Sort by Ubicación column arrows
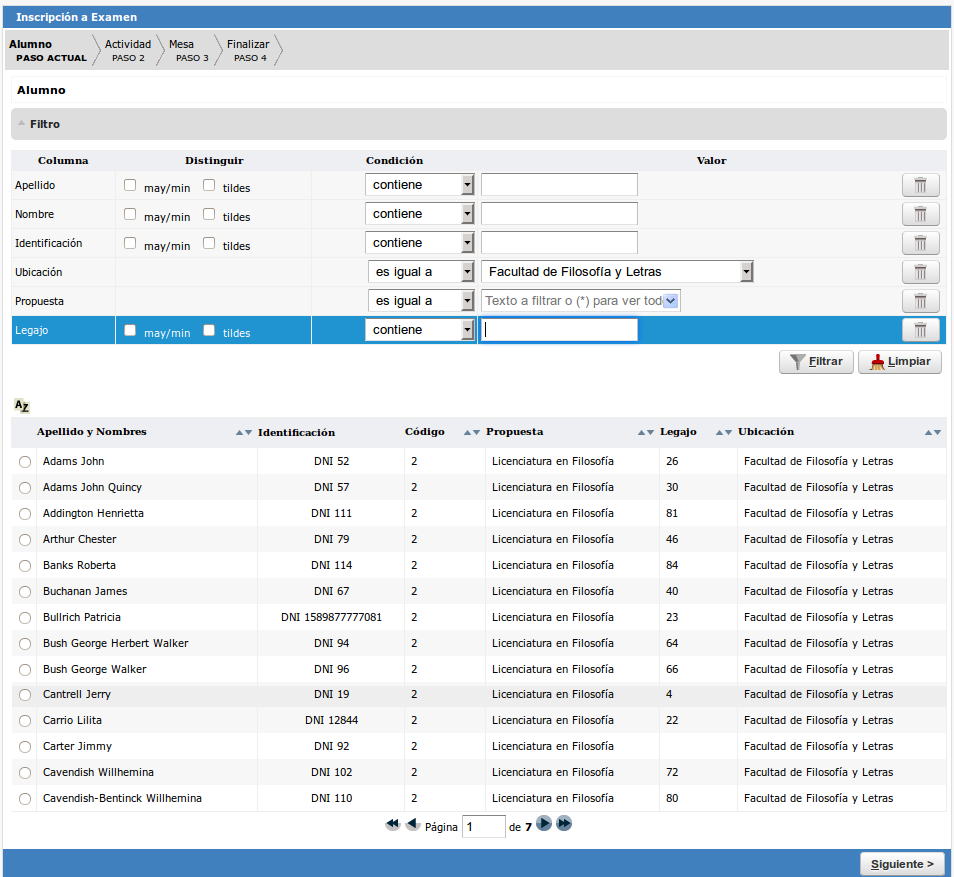Screen dimensions: 954x877 [933, 432]
